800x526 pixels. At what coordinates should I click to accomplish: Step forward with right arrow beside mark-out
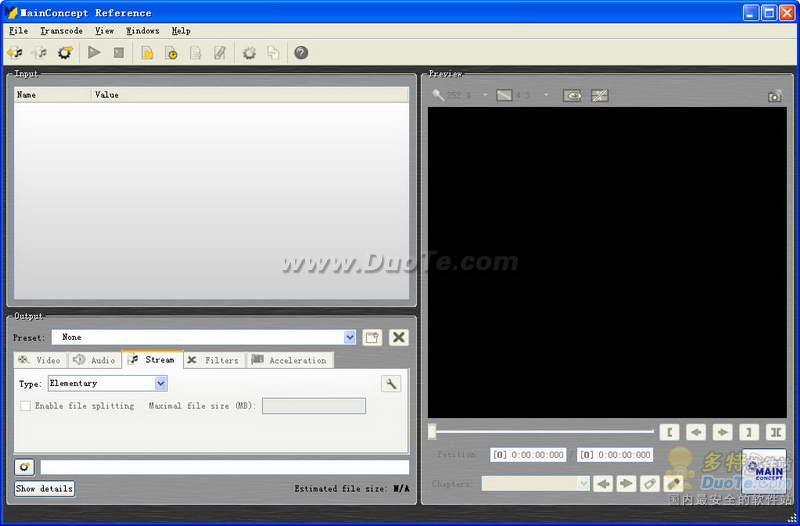tap(722, 432)
